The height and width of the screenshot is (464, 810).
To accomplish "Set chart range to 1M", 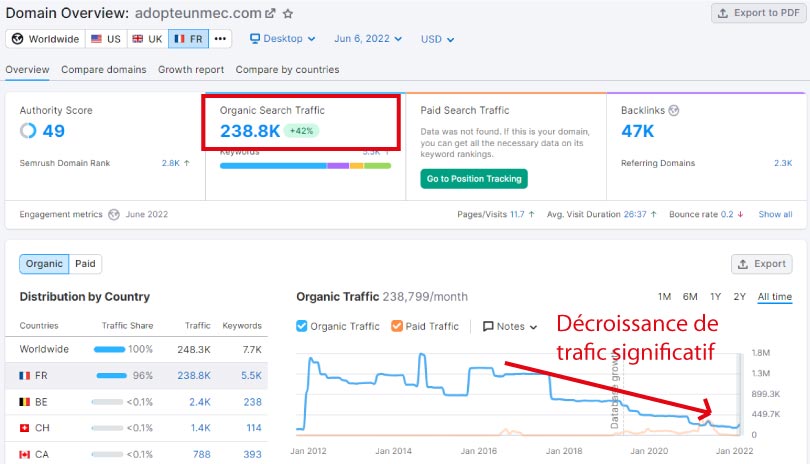I will [x=664, y=297].
